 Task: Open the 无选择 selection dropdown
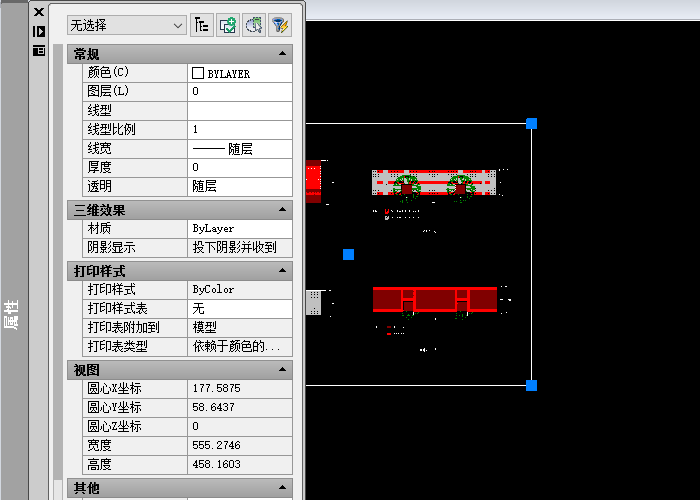tap(126, 25)
